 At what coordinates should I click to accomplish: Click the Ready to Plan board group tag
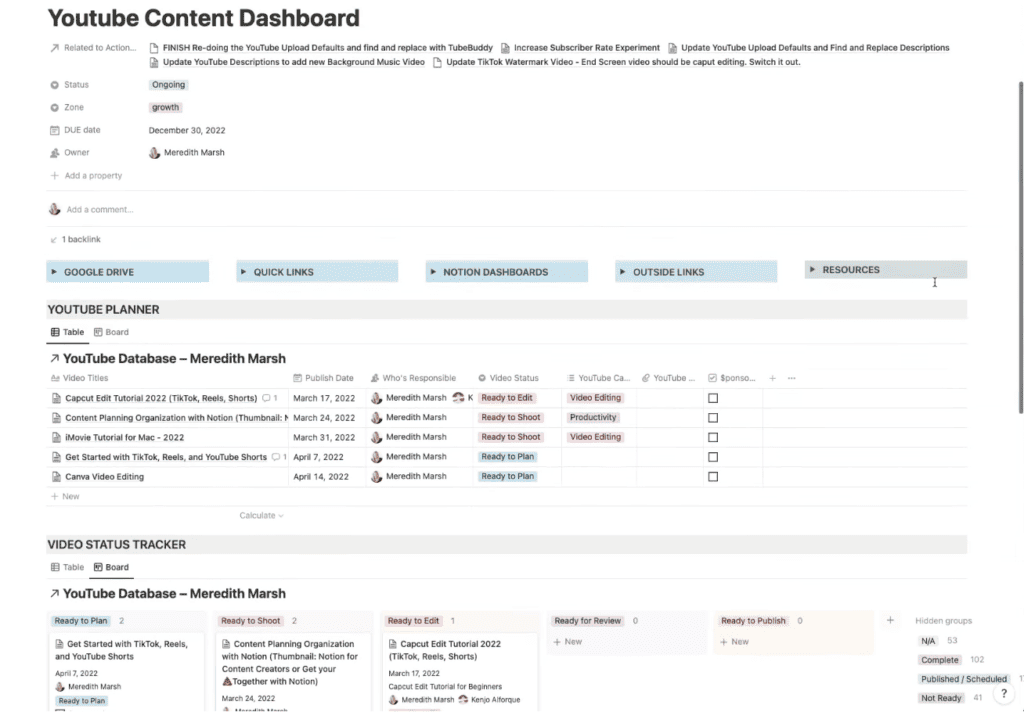point(81,621)
